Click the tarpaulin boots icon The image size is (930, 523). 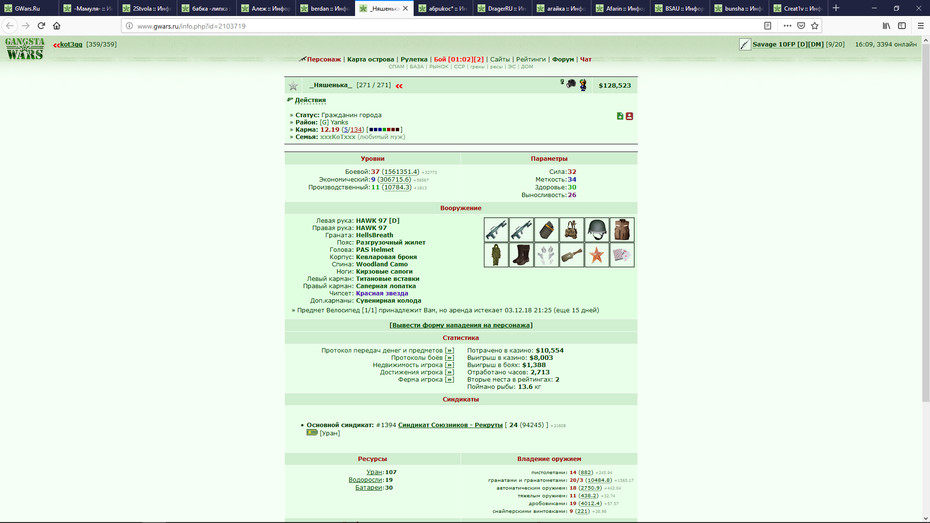[521, 255]
